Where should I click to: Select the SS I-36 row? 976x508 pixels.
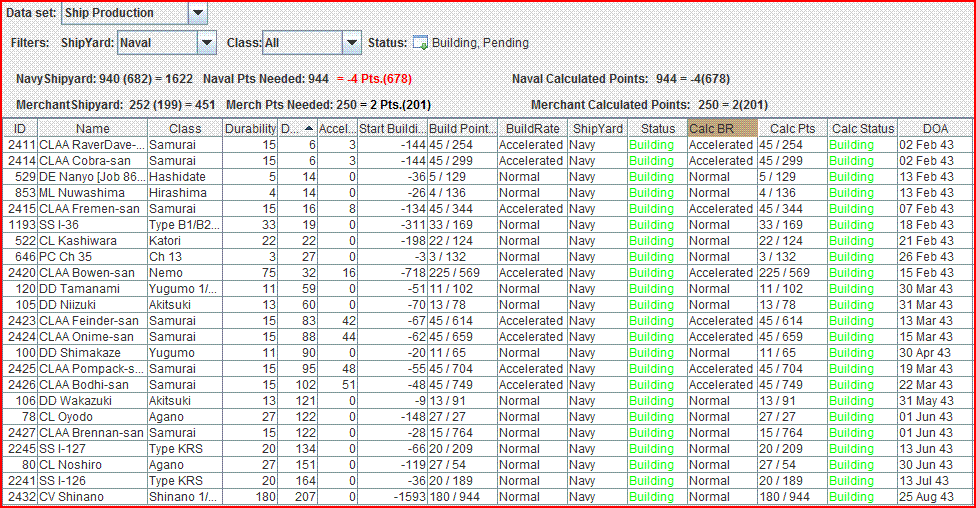pyautogui.click(x=488, y=225)
